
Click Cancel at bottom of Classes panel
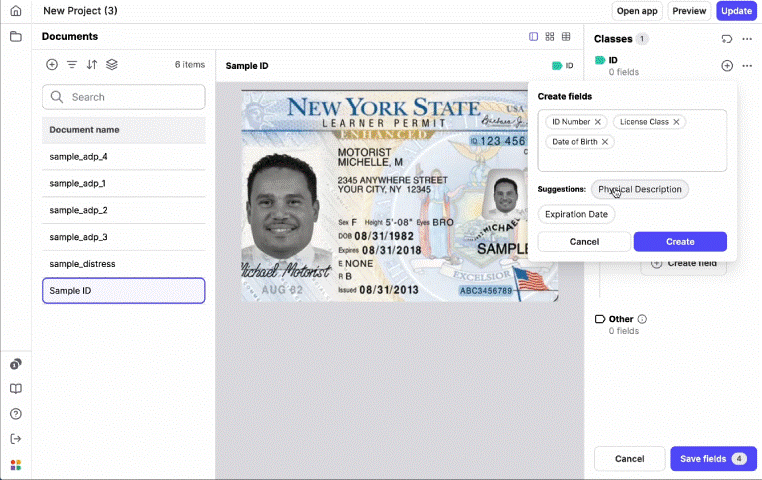[x=629, y=459]
